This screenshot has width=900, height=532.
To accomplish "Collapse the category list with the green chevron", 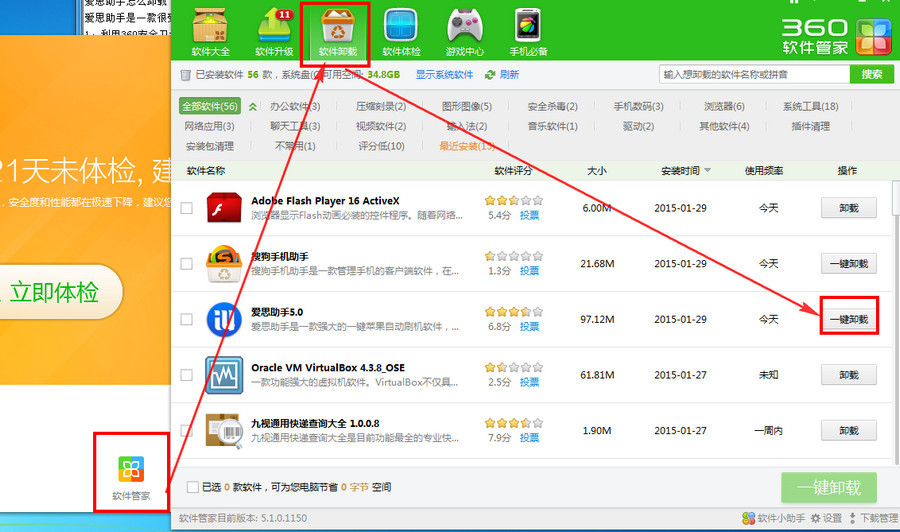I will pos(253,107).
